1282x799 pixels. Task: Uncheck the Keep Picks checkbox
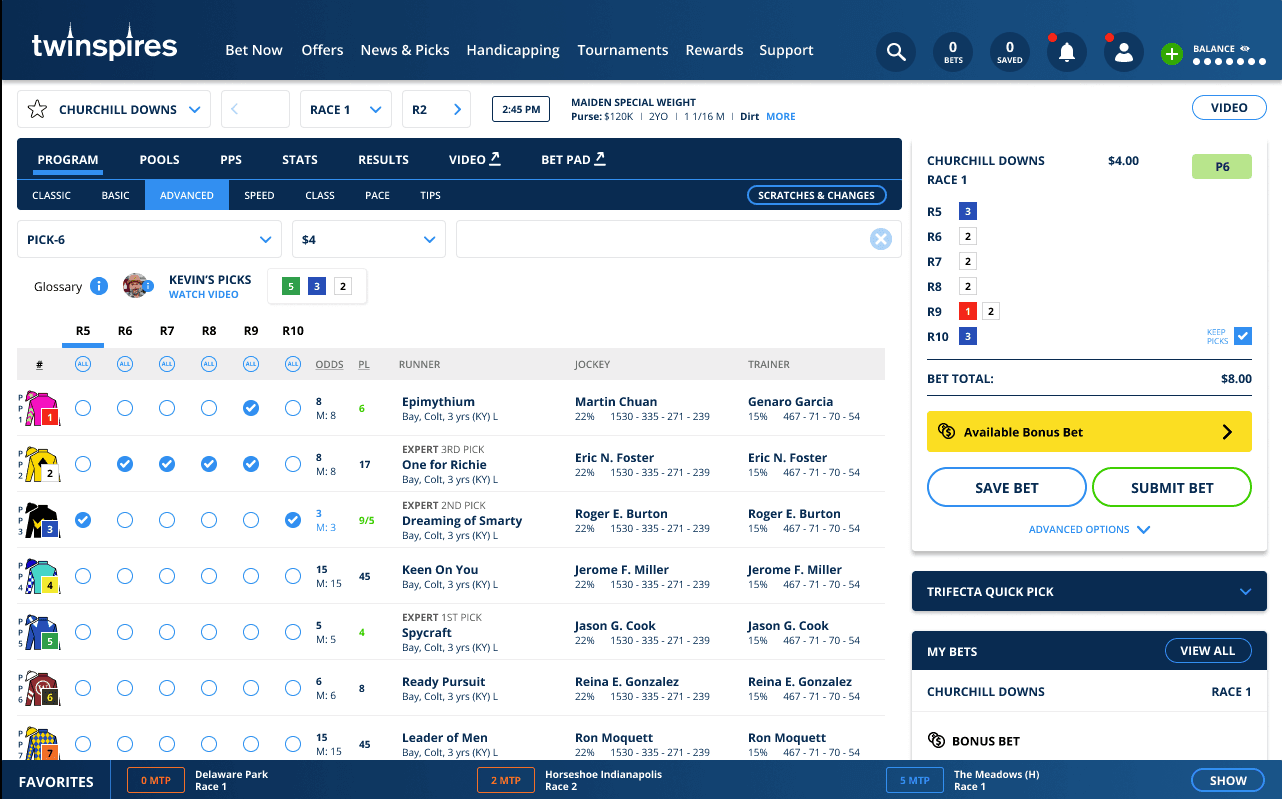coord(1243,336)
